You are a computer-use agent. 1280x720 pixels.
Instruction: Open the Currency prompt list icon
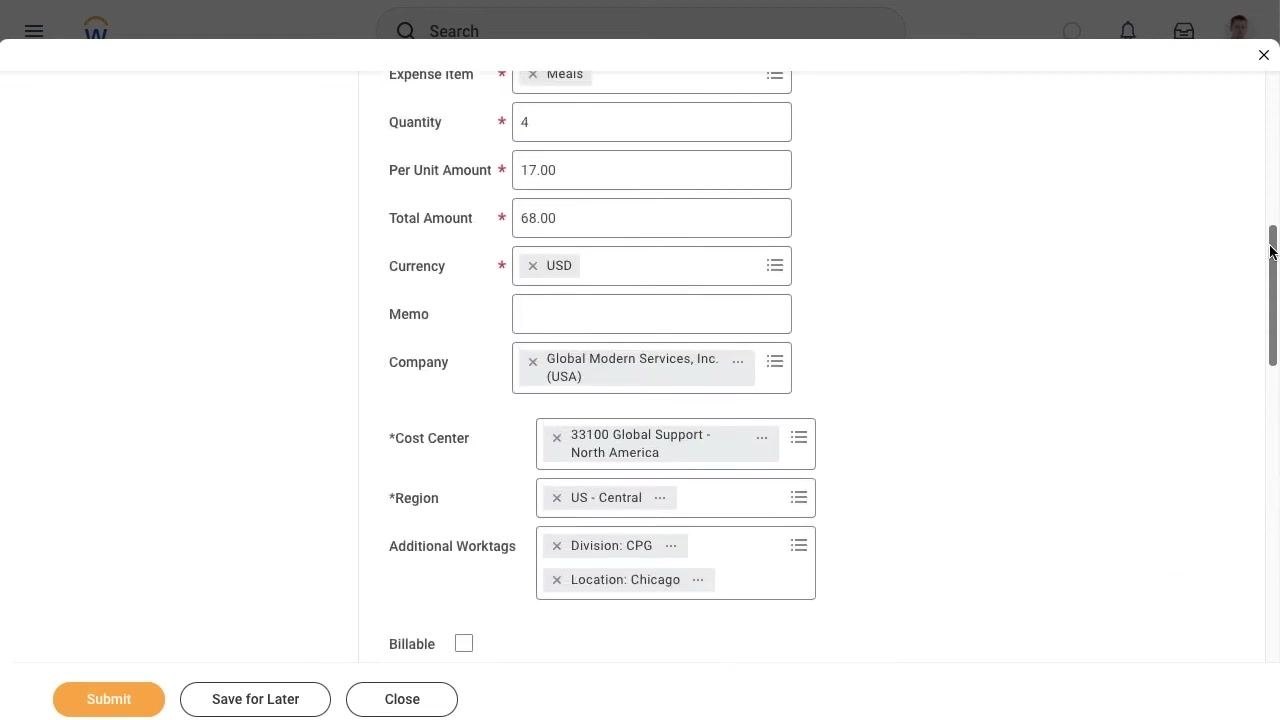pyautogui.click(x=775, y=266)
